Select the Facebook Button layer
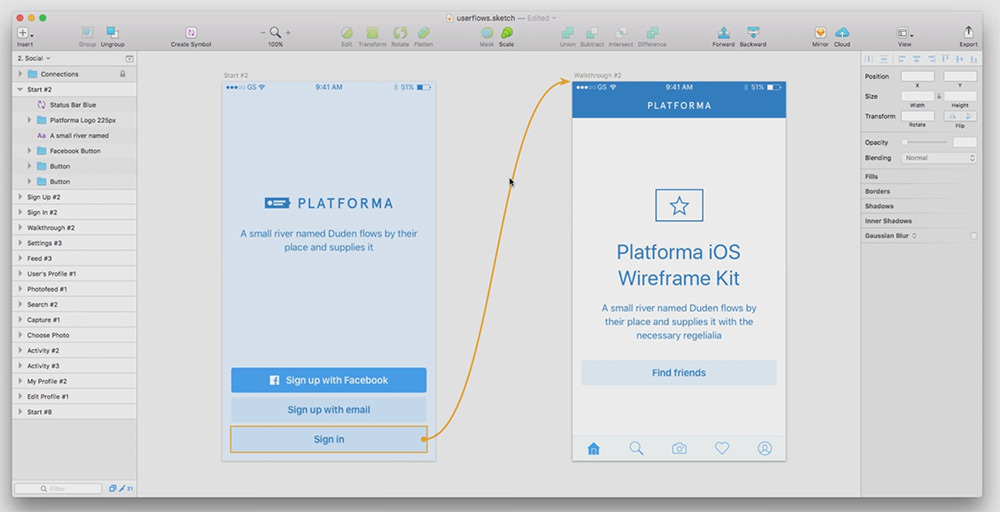This screenshot has width=1000, height=512. pos(75,151)
